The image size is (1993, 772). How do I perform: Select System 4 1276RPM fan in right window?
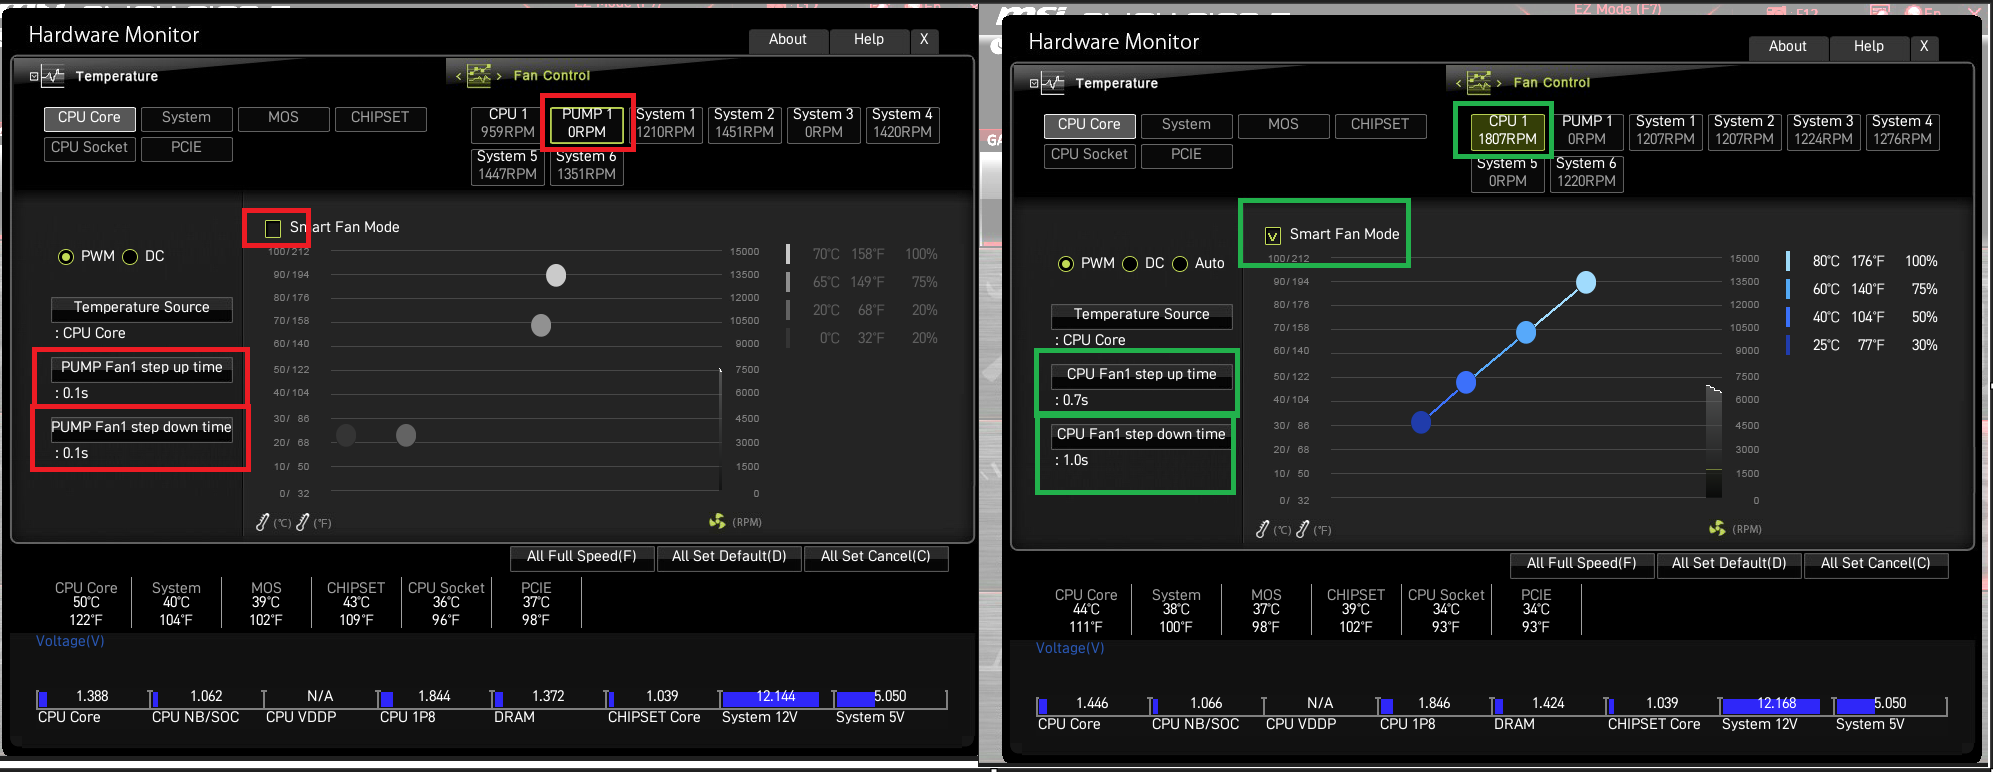tap(1903, 130)
